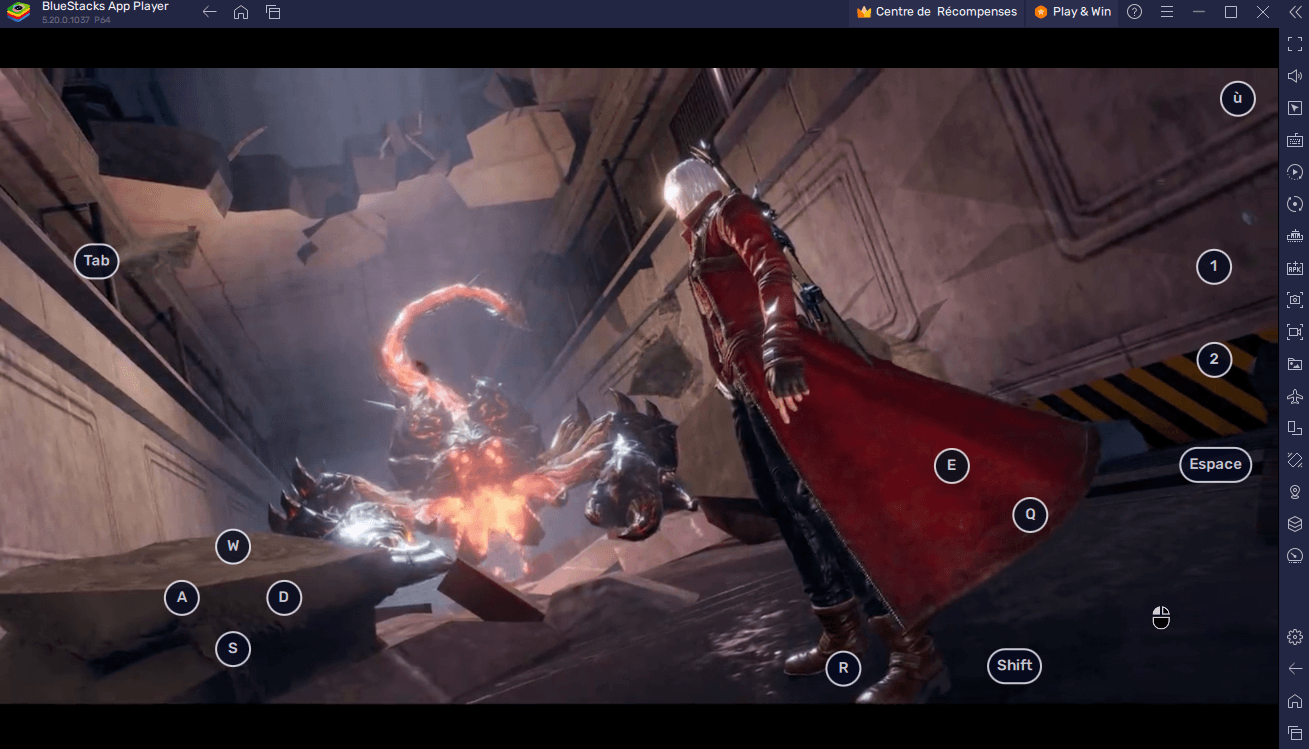Click the sidebar circular play macro icon

[x=1295, y=172]
